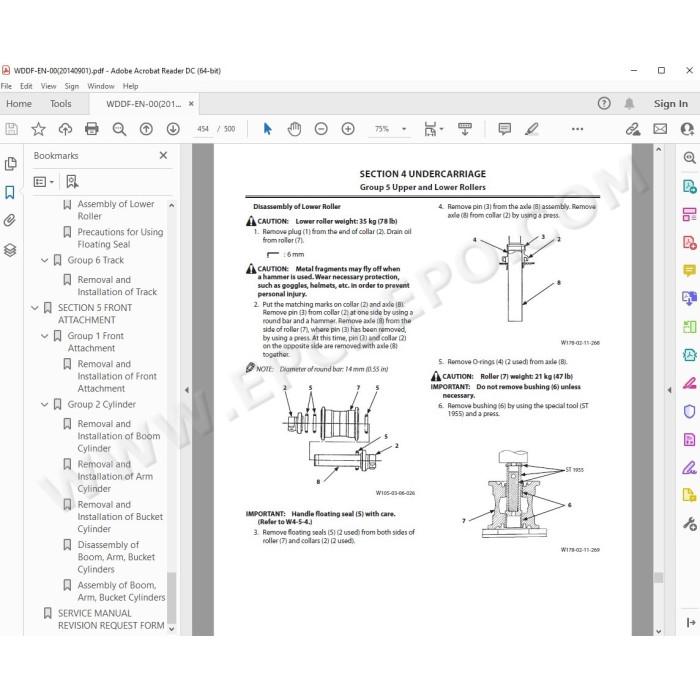Open Attachments paperclip panel

10,220
